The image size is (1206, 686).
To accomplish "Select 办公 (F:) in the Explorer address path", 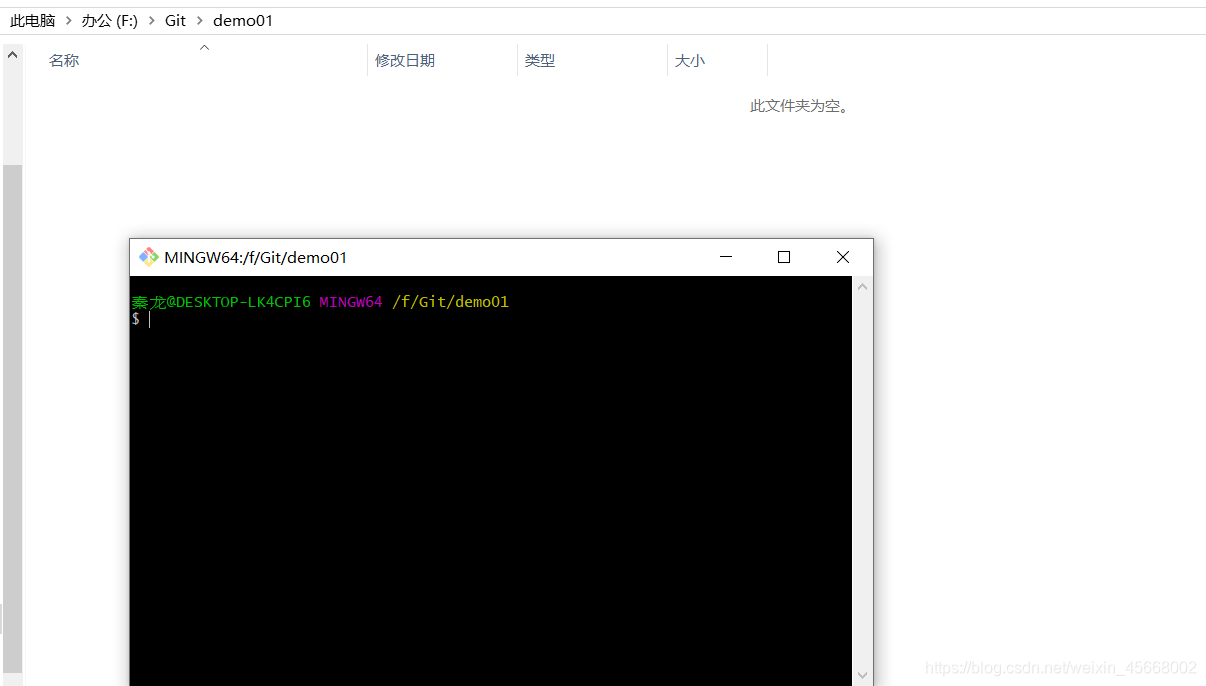I will coord(110,20).
